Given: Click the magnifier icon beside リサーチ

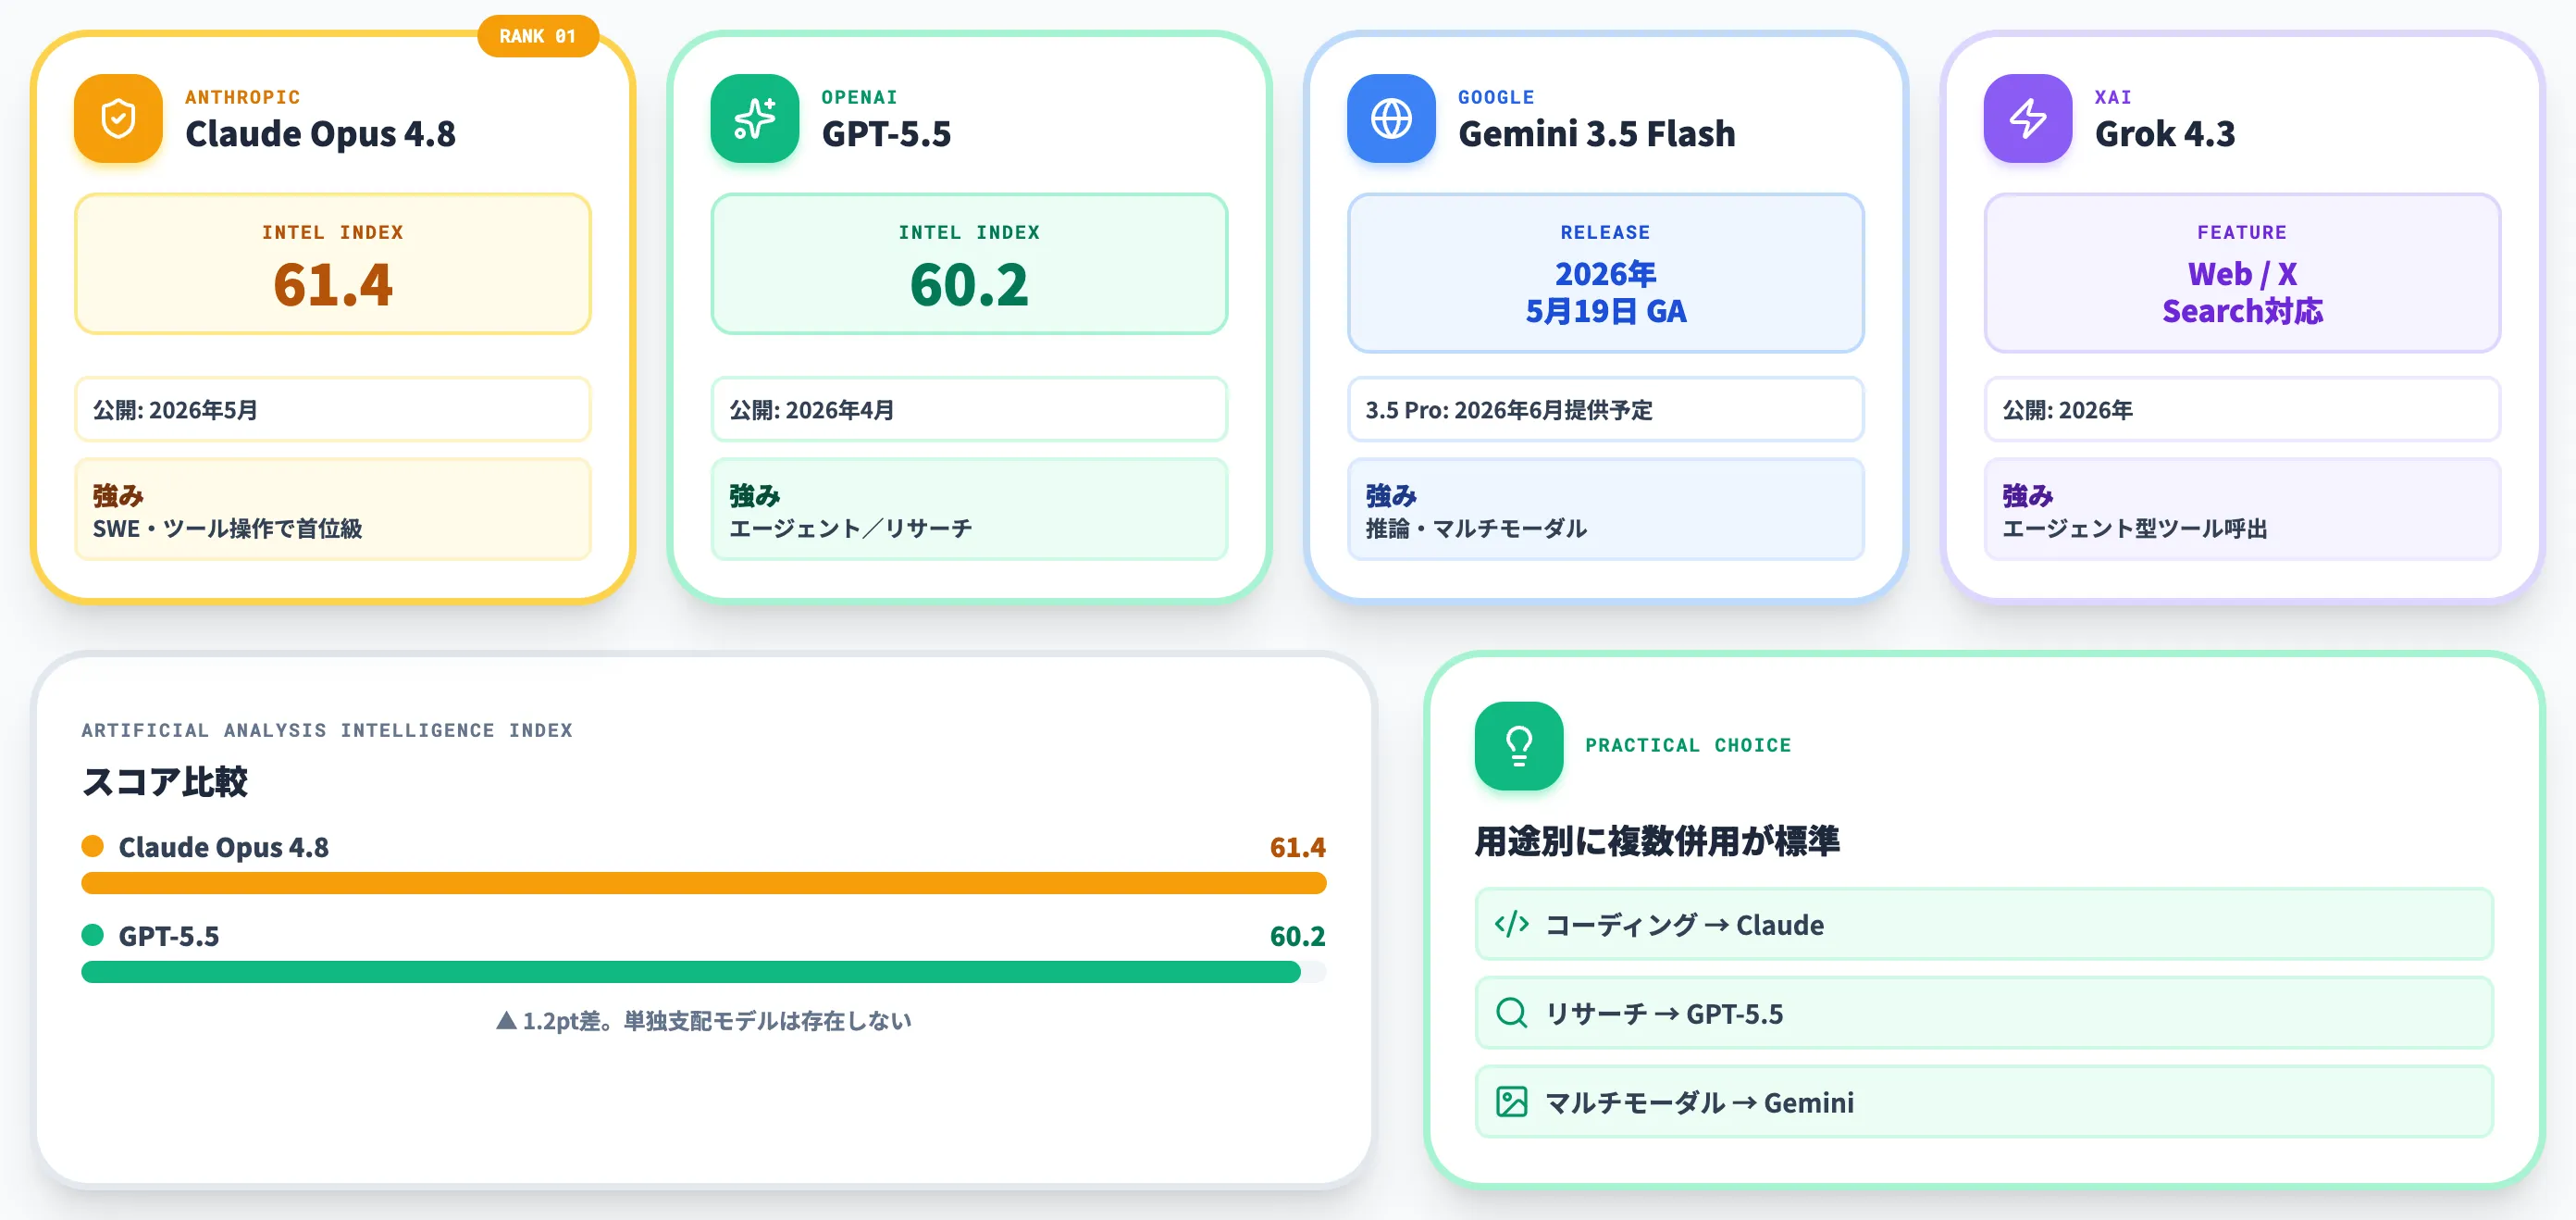Looking at the screenshot, I should click(1511, 1013).
